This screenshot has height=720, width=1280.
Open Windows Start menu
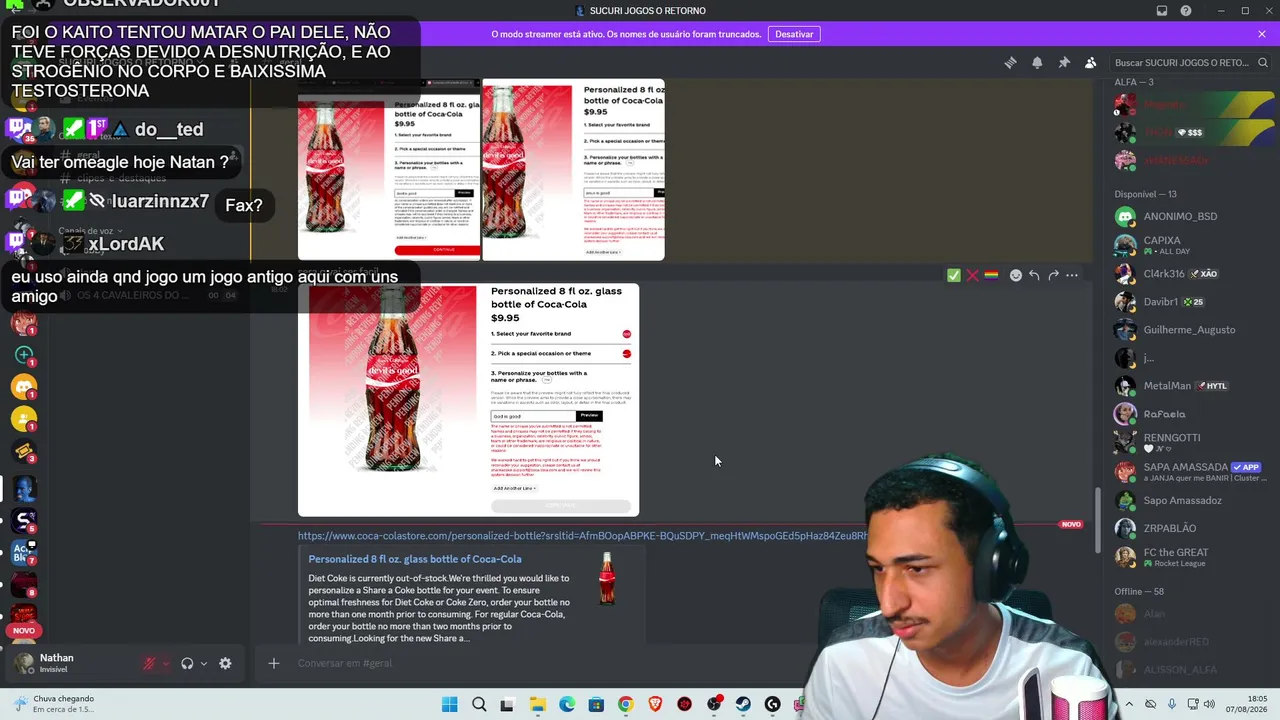[x=449, y=704]
